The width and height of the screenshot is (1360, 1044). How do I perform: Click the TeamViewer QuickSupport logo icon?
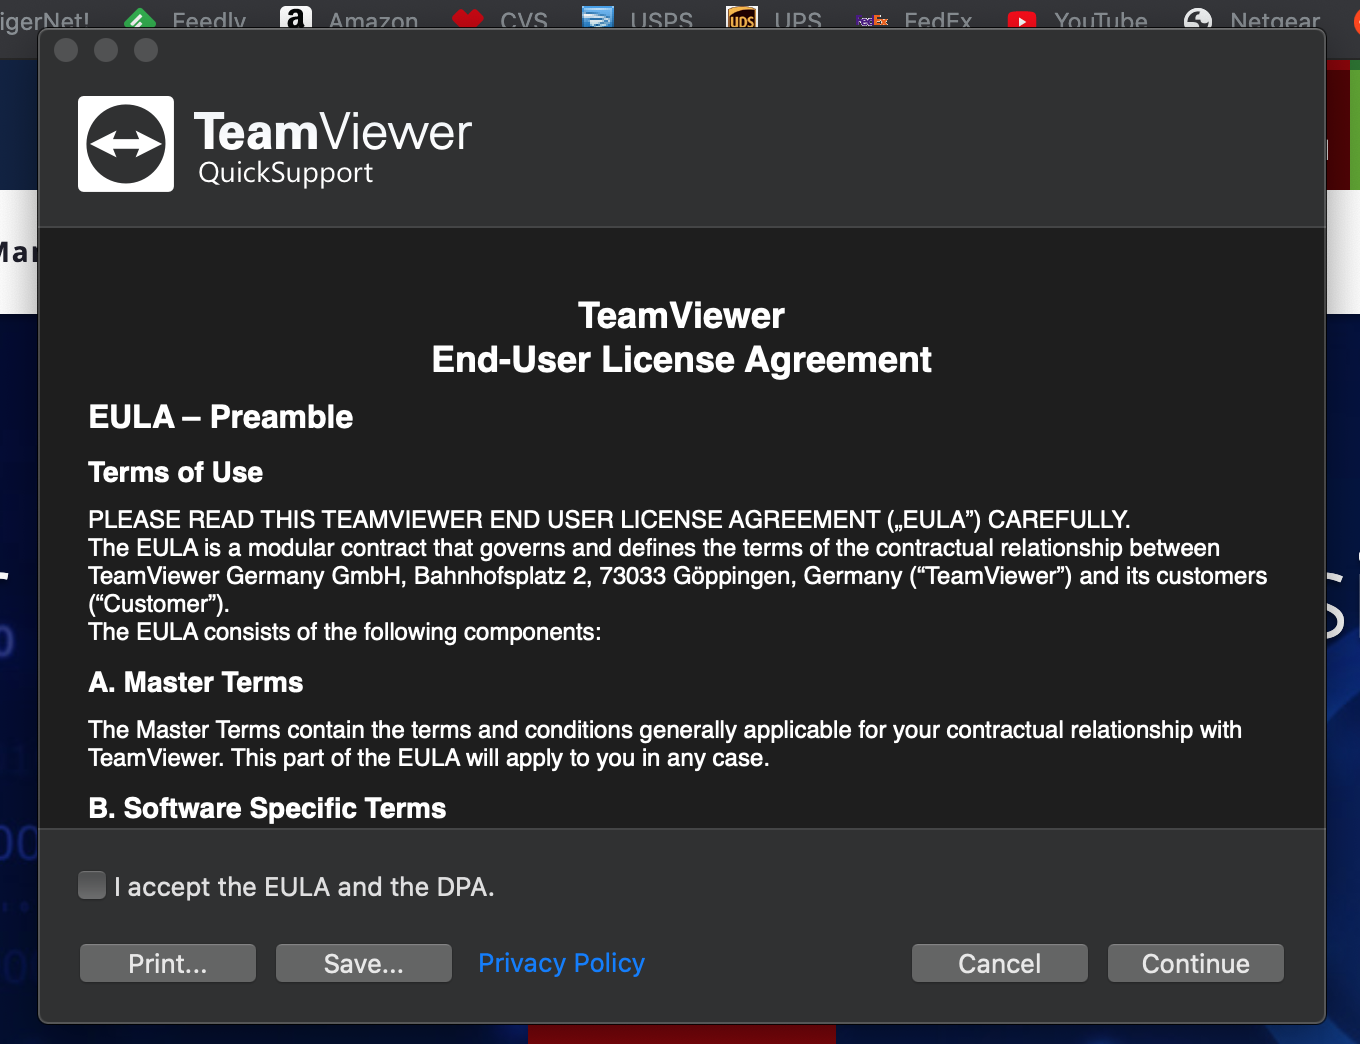(x=126, y=144)
